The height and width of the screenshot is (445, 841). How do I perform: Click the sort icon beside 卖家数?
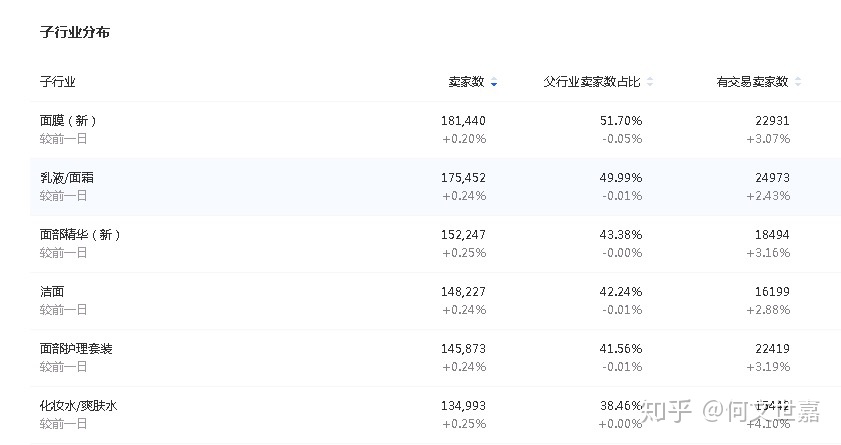(494, 82)
